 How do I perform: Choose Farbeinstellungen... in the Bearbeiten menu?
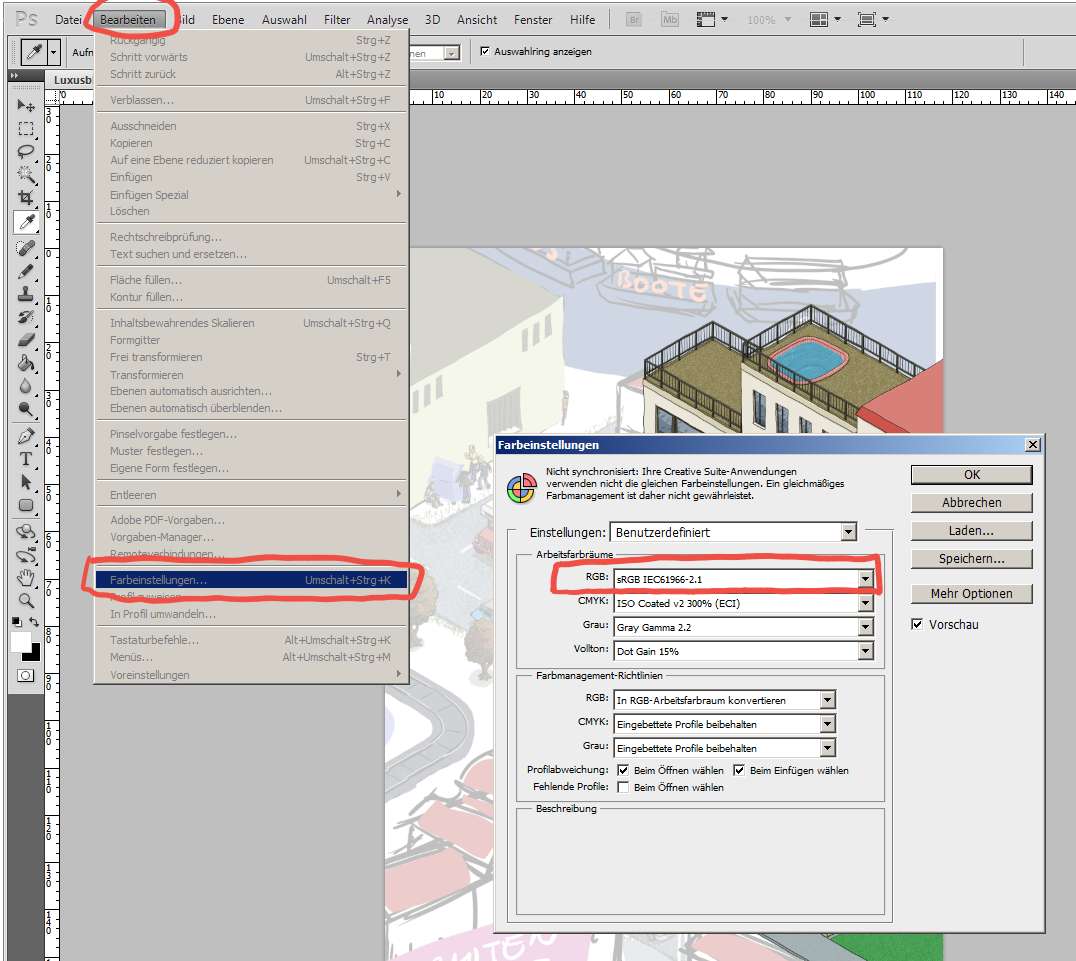point(251,580)
